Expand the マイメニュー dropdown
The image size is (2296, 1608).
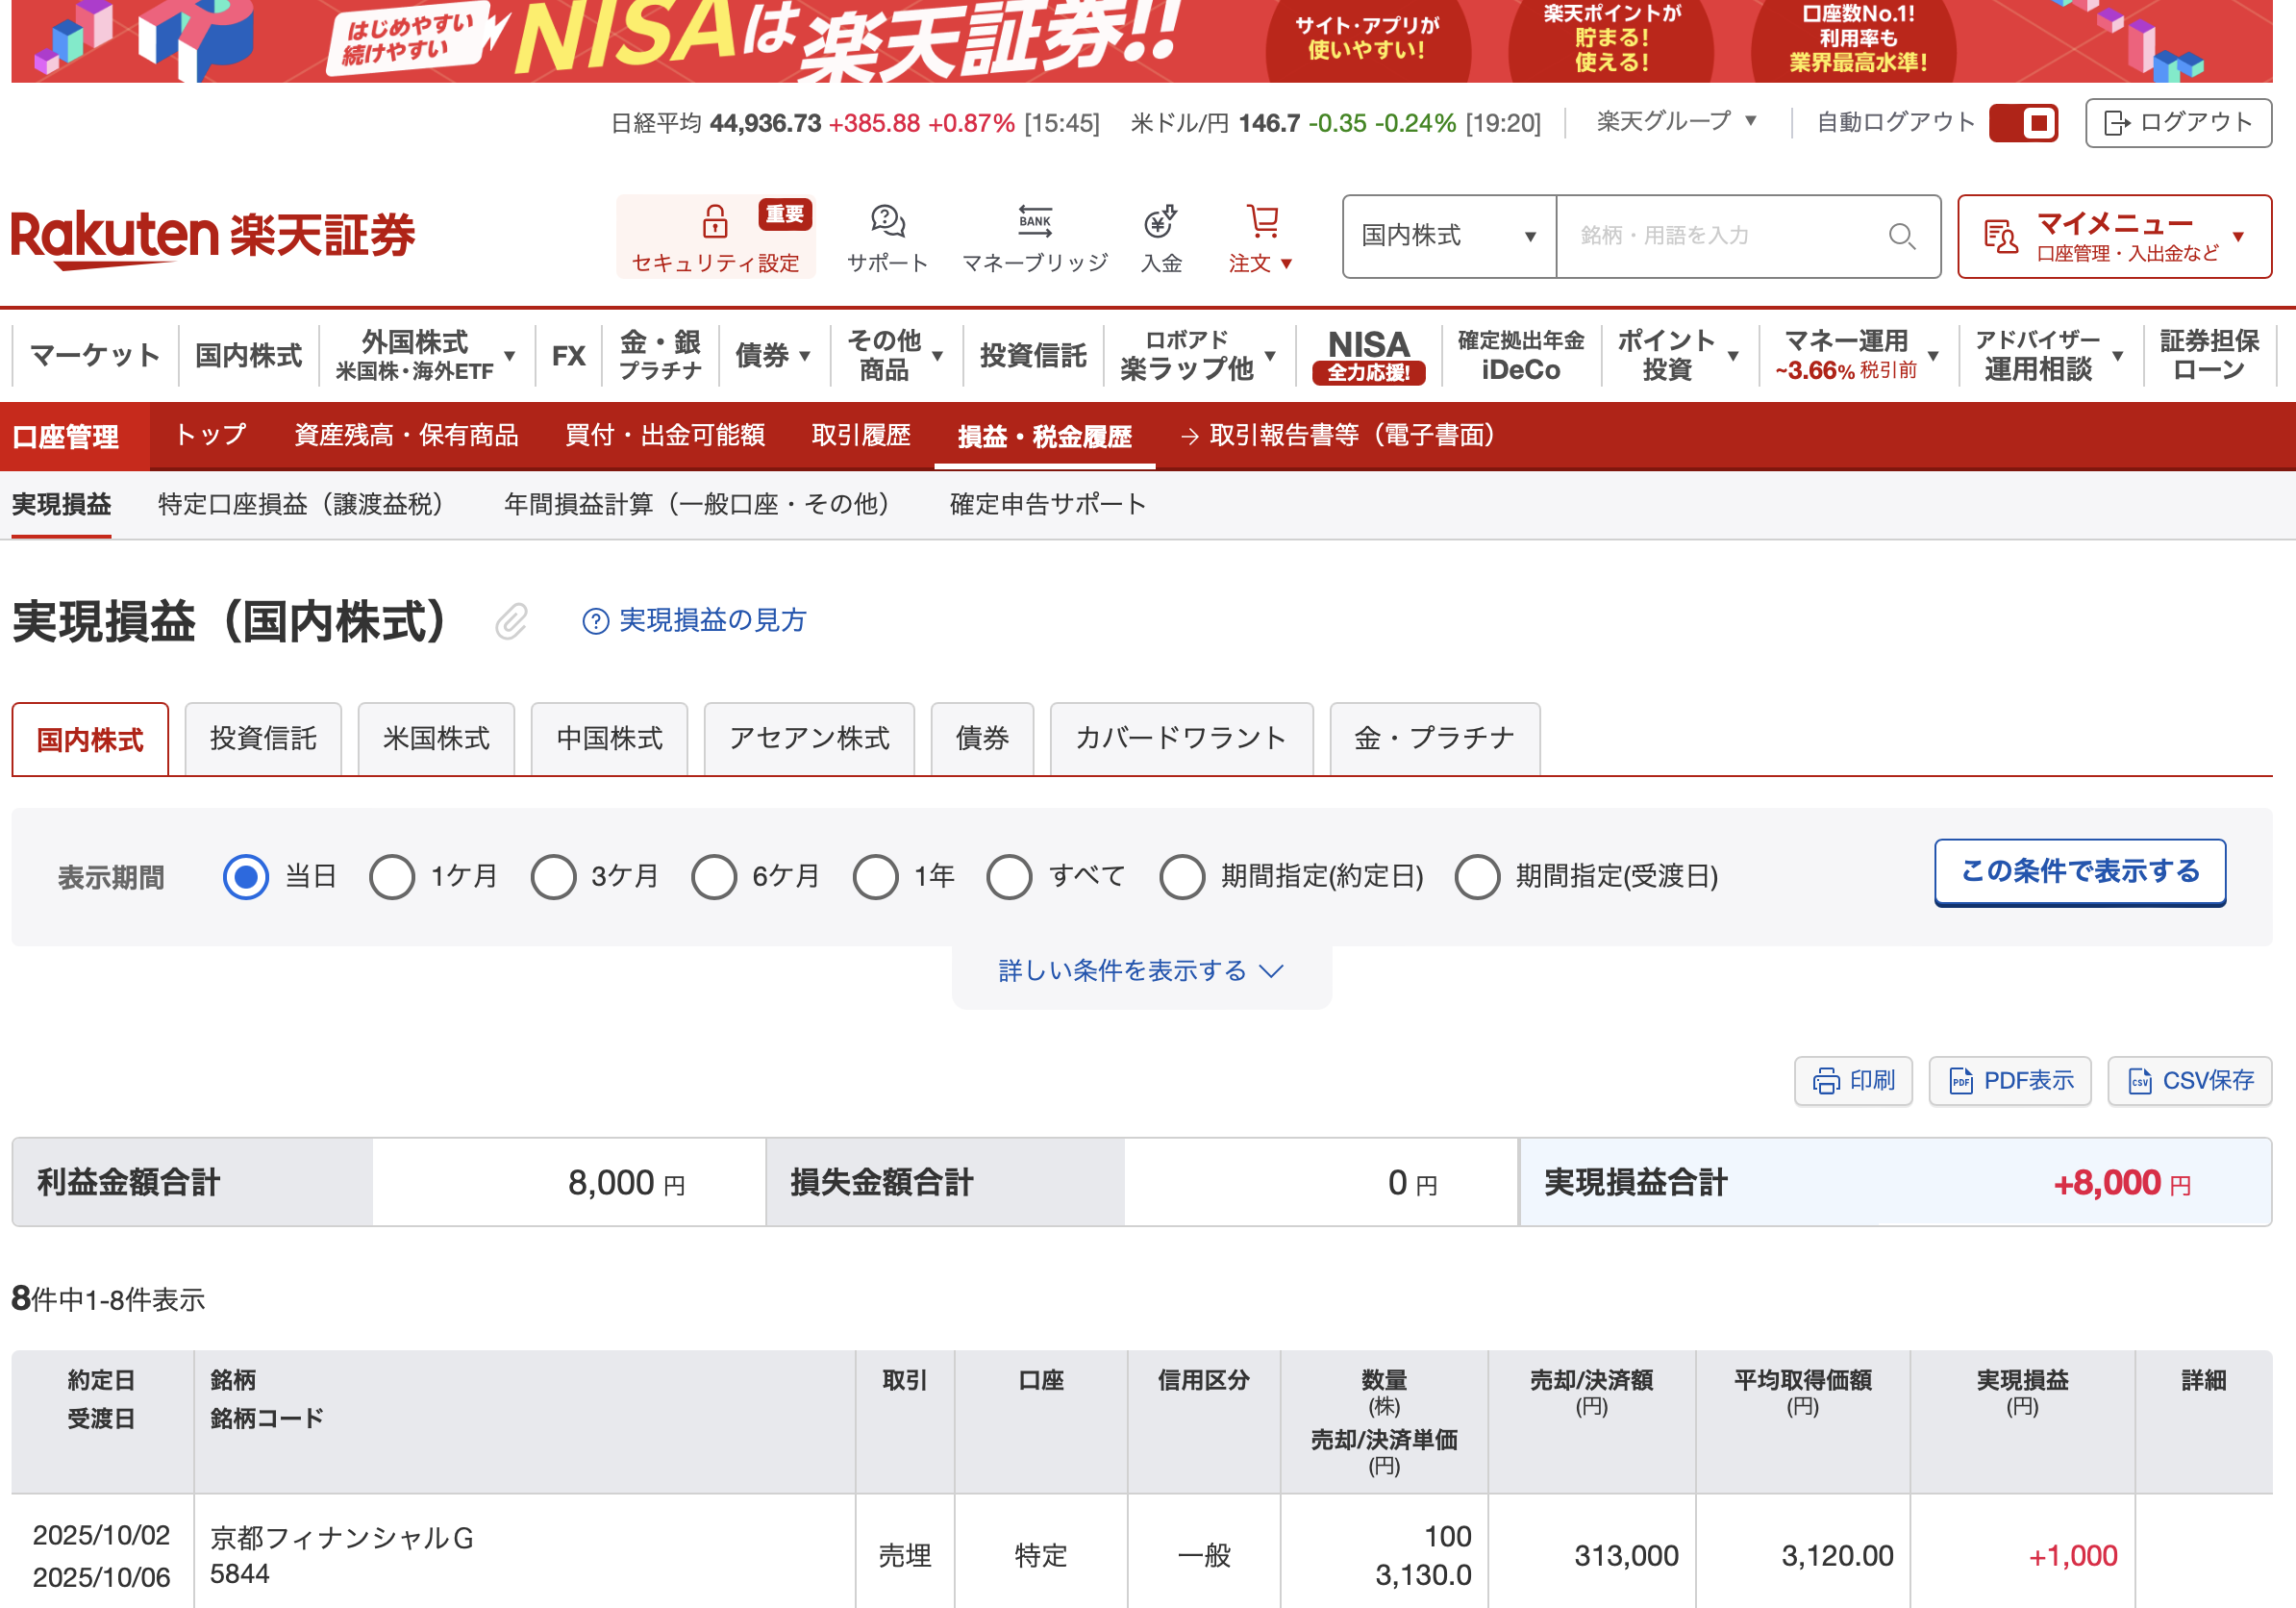coord(2113,236)
